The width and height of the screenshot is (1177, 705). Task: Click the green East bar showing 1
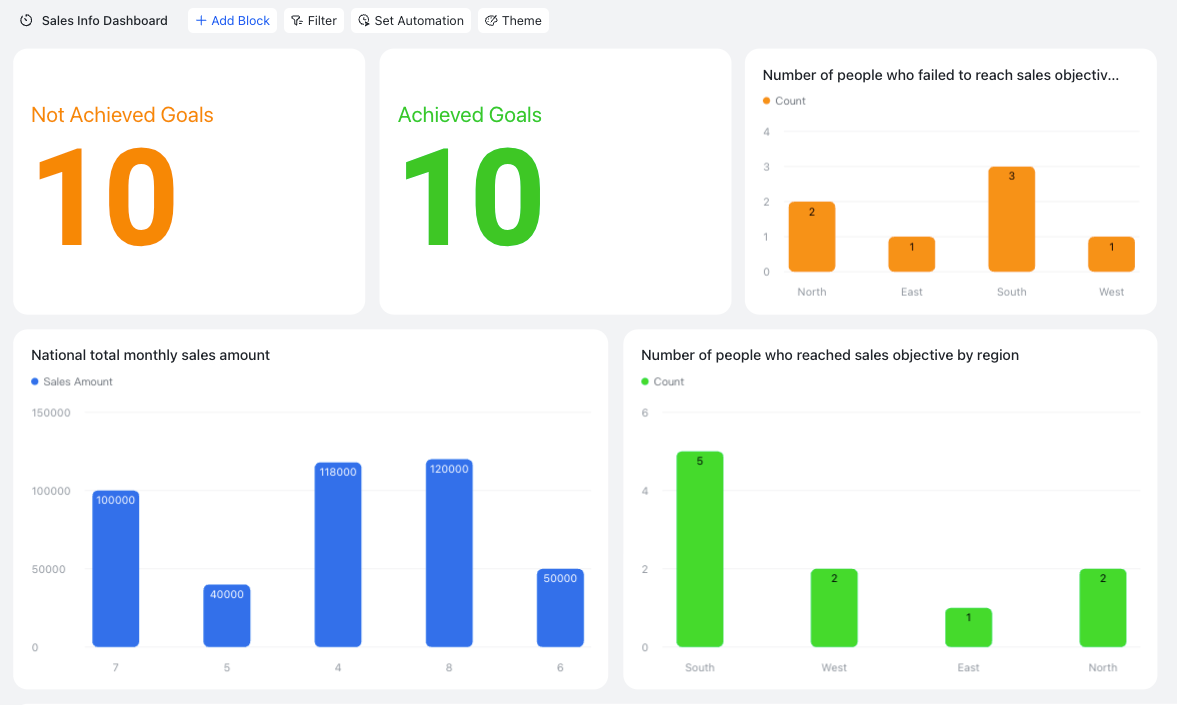(x=968, y=628)
